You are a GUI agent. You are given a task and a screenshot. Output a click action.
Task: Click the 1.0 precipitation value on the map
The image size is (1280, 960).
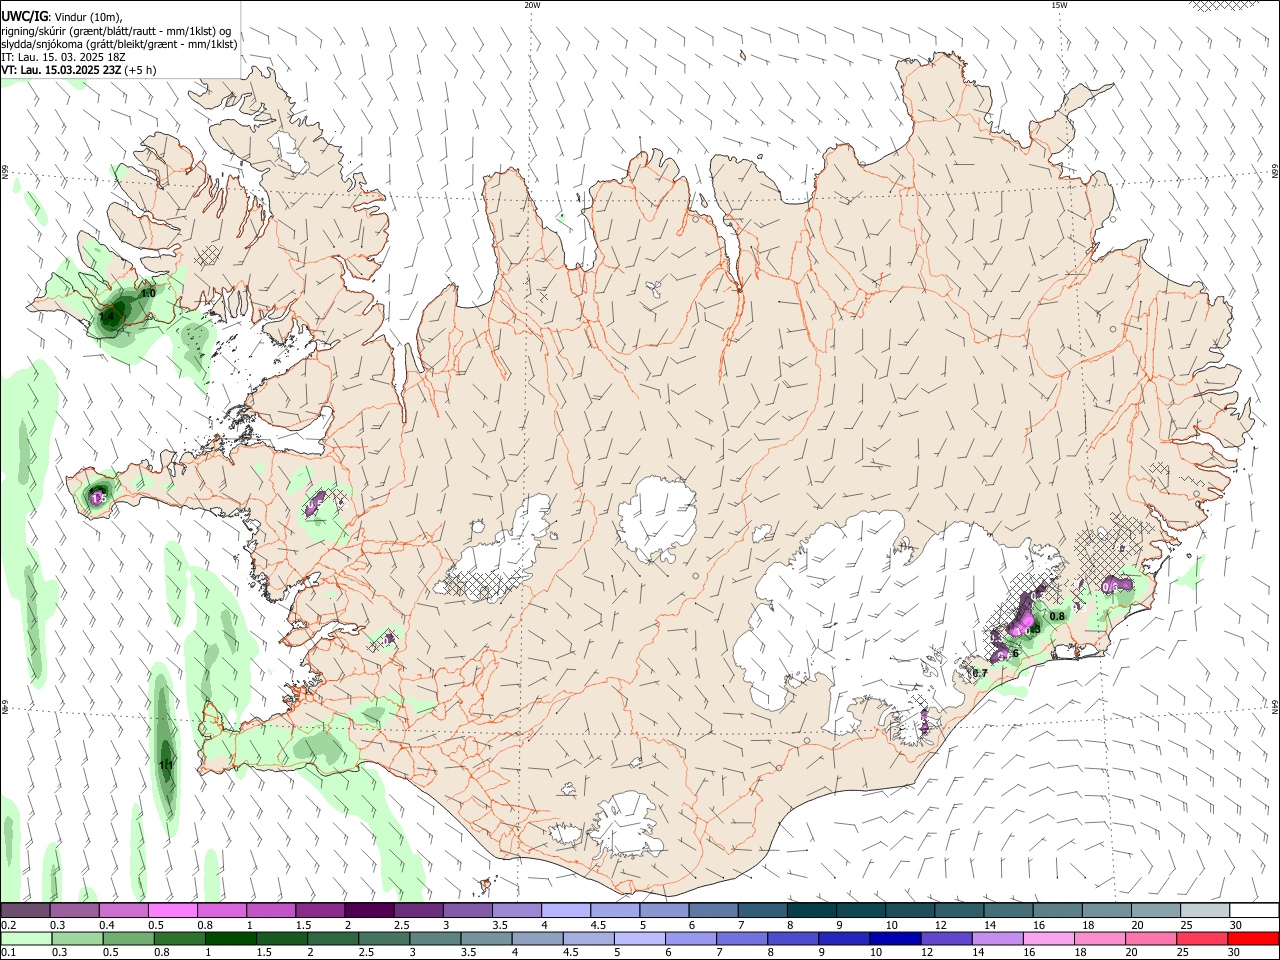(148, 293)
